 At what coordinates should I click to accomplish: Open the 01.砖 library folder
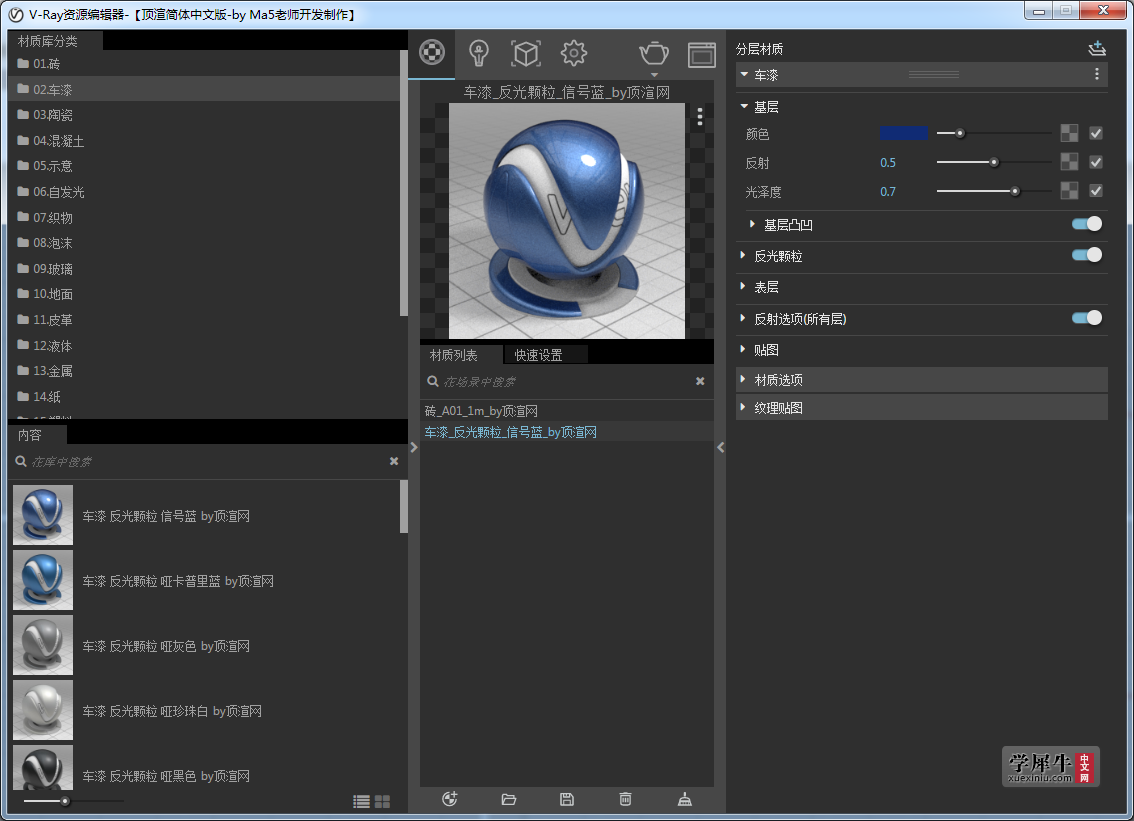[x=202, y=64]
